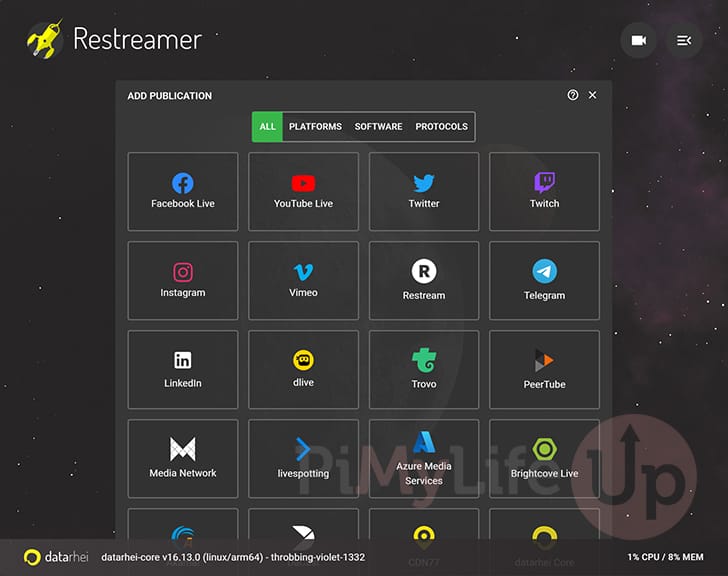Screen dimensions: 728x576
Task: Choose the Trovo publication tile
Action: [424, 369]
